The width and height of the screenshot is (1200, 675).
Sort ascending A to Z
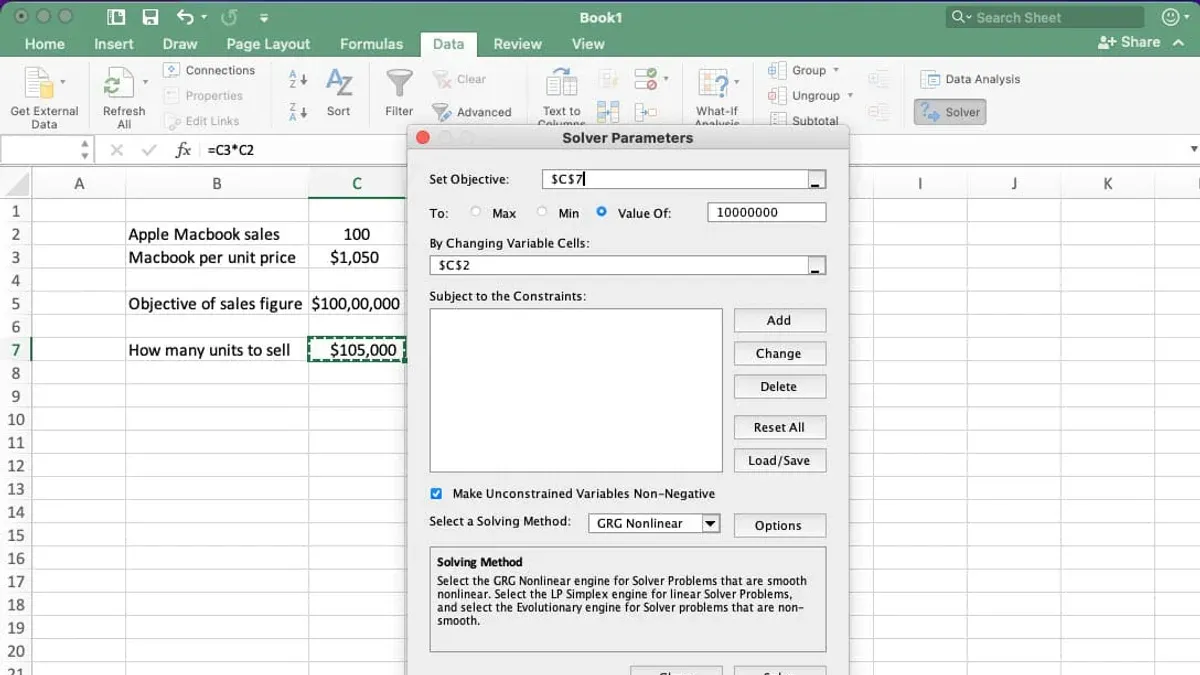(x=297, y=78)
